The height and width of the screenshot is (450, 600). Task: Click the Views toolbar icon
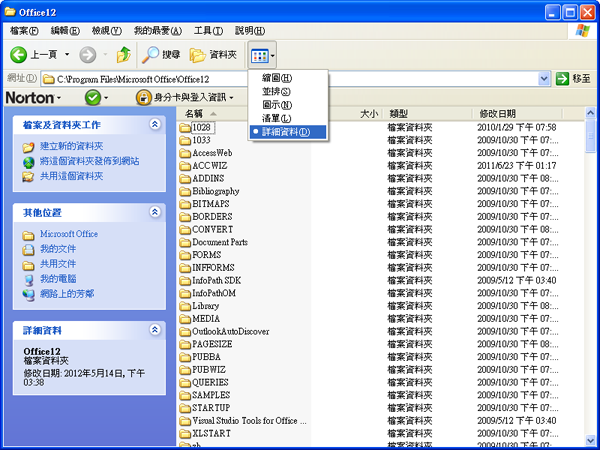[259, 56]
